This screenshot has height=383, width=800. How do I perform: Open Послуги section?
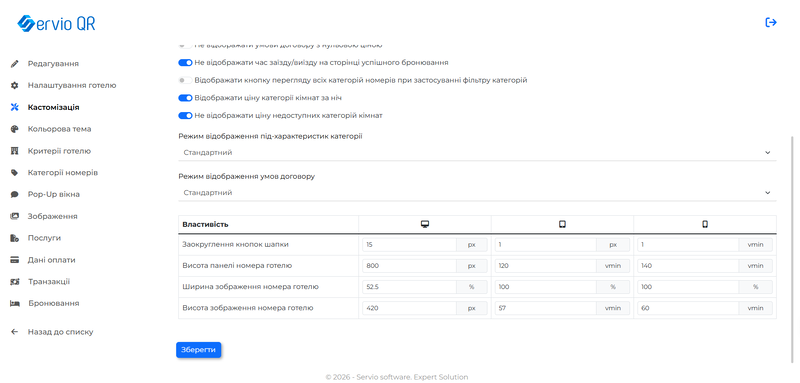pyautogui.click(x=44, y=238)
